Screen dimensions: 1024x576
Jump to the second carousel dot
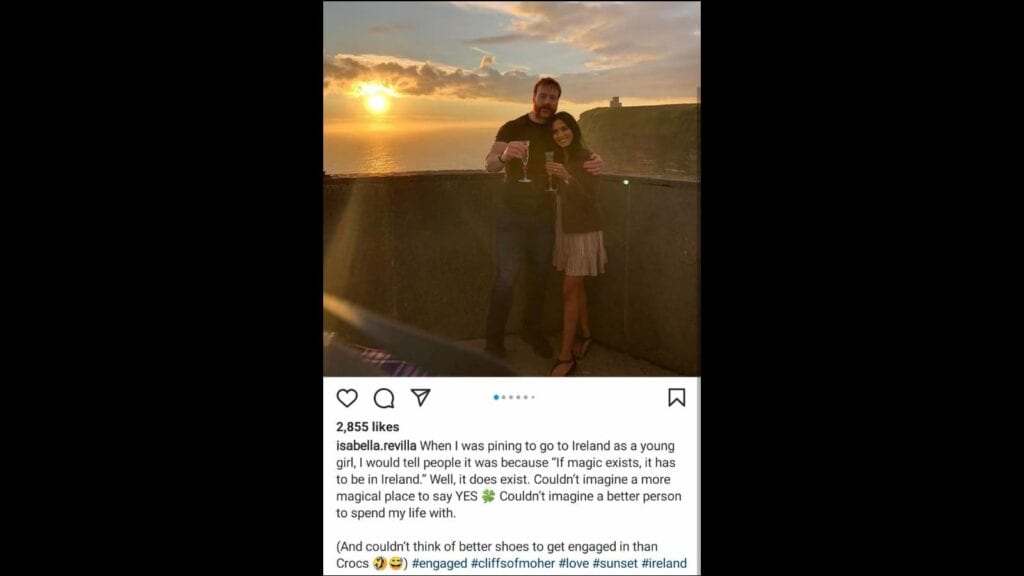504,397
